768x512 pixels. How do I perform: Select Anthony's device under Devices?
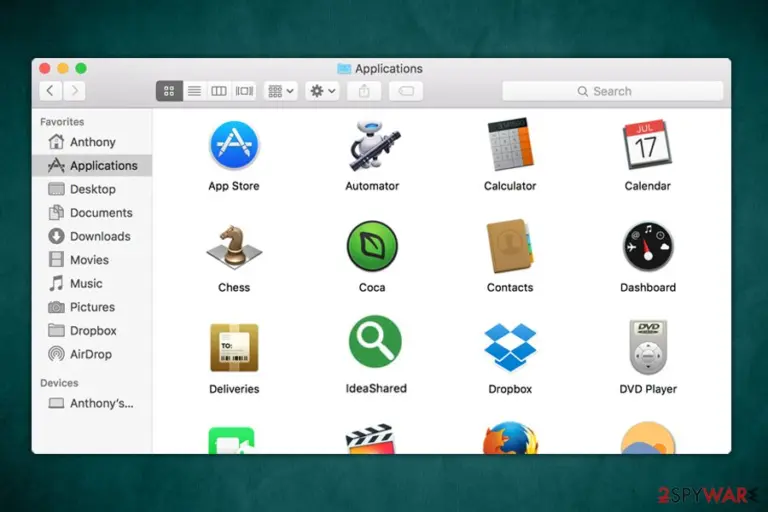click(92, 403)
